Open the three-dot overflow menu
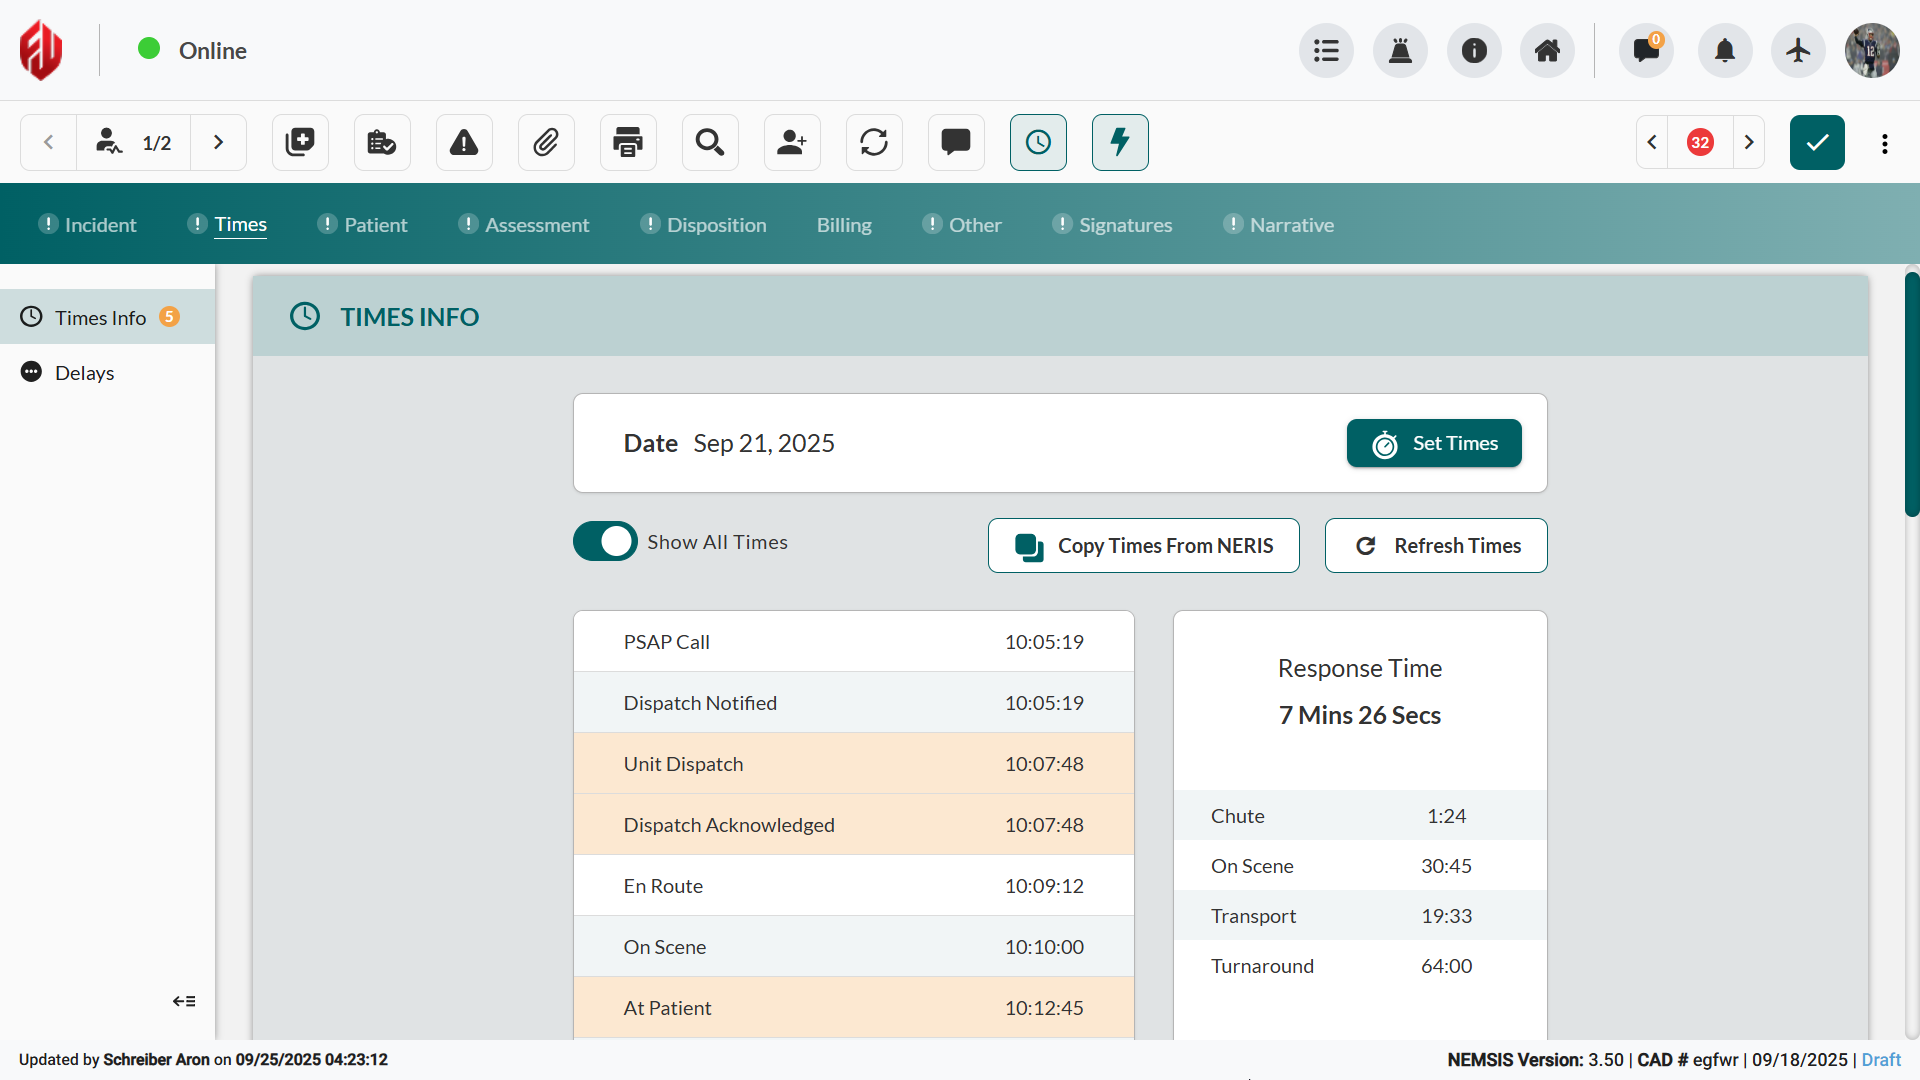The image size is (1920, 1080). click(x=1884, y=143)
